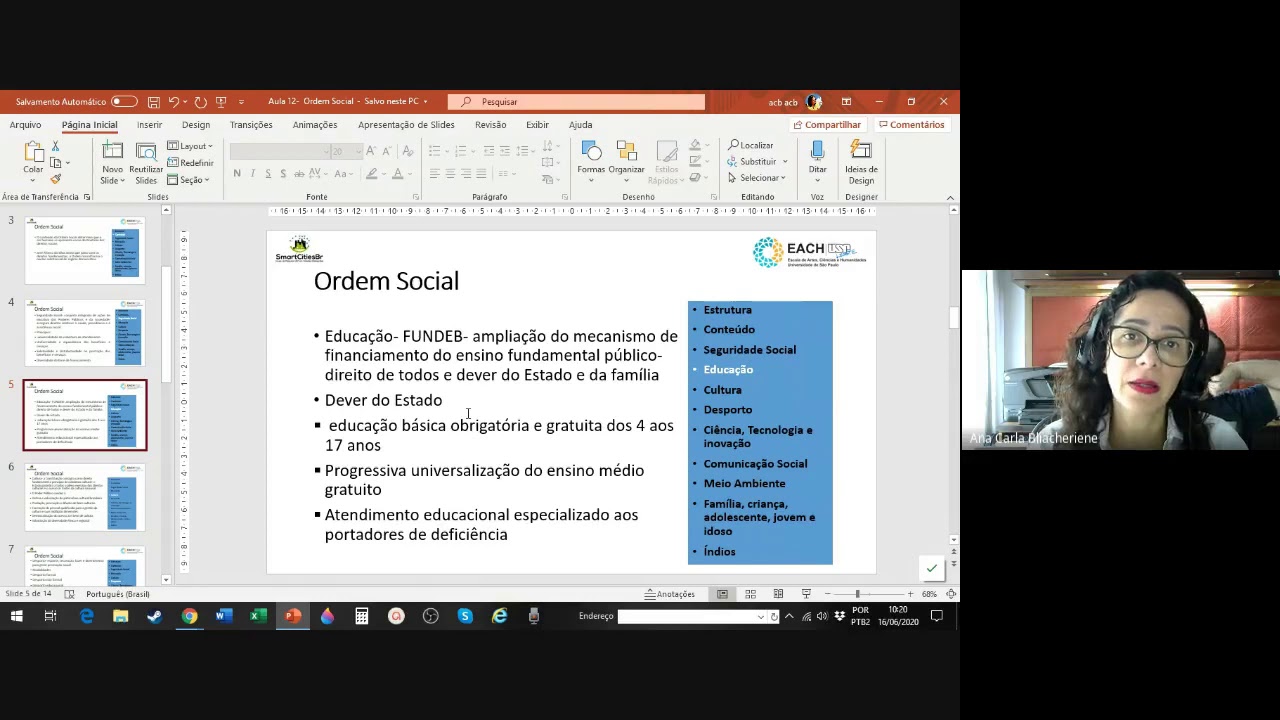Toggle the Anotações notes pane

tap(670, 594)
